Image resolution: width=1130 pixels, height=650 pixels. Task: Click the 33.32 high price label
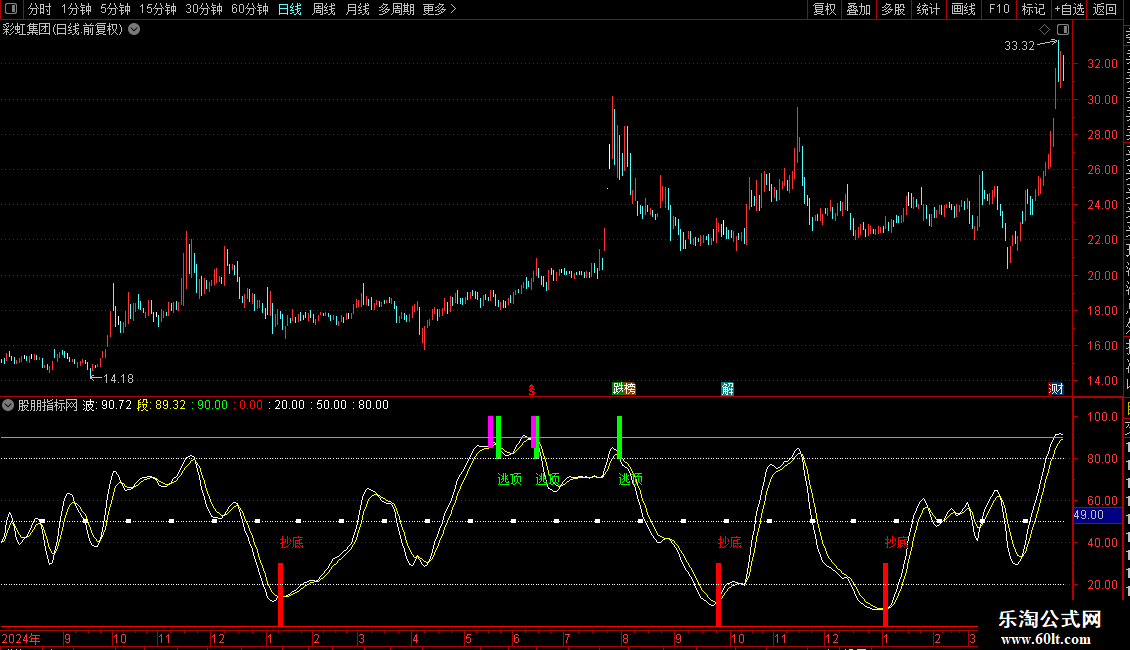1019,45
